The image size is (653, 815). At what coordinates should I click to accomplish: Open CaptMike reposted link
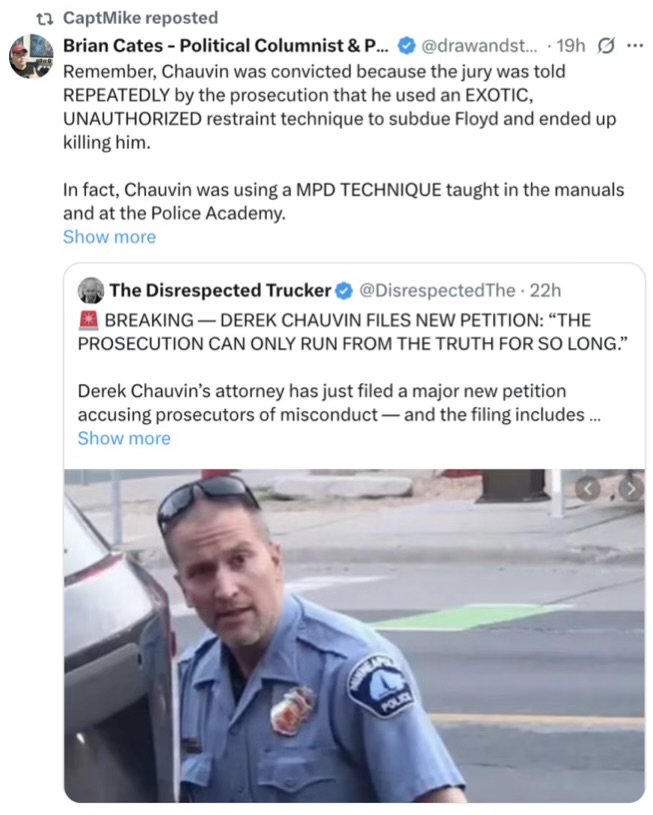pyautogui.click(x=140, y=18)
